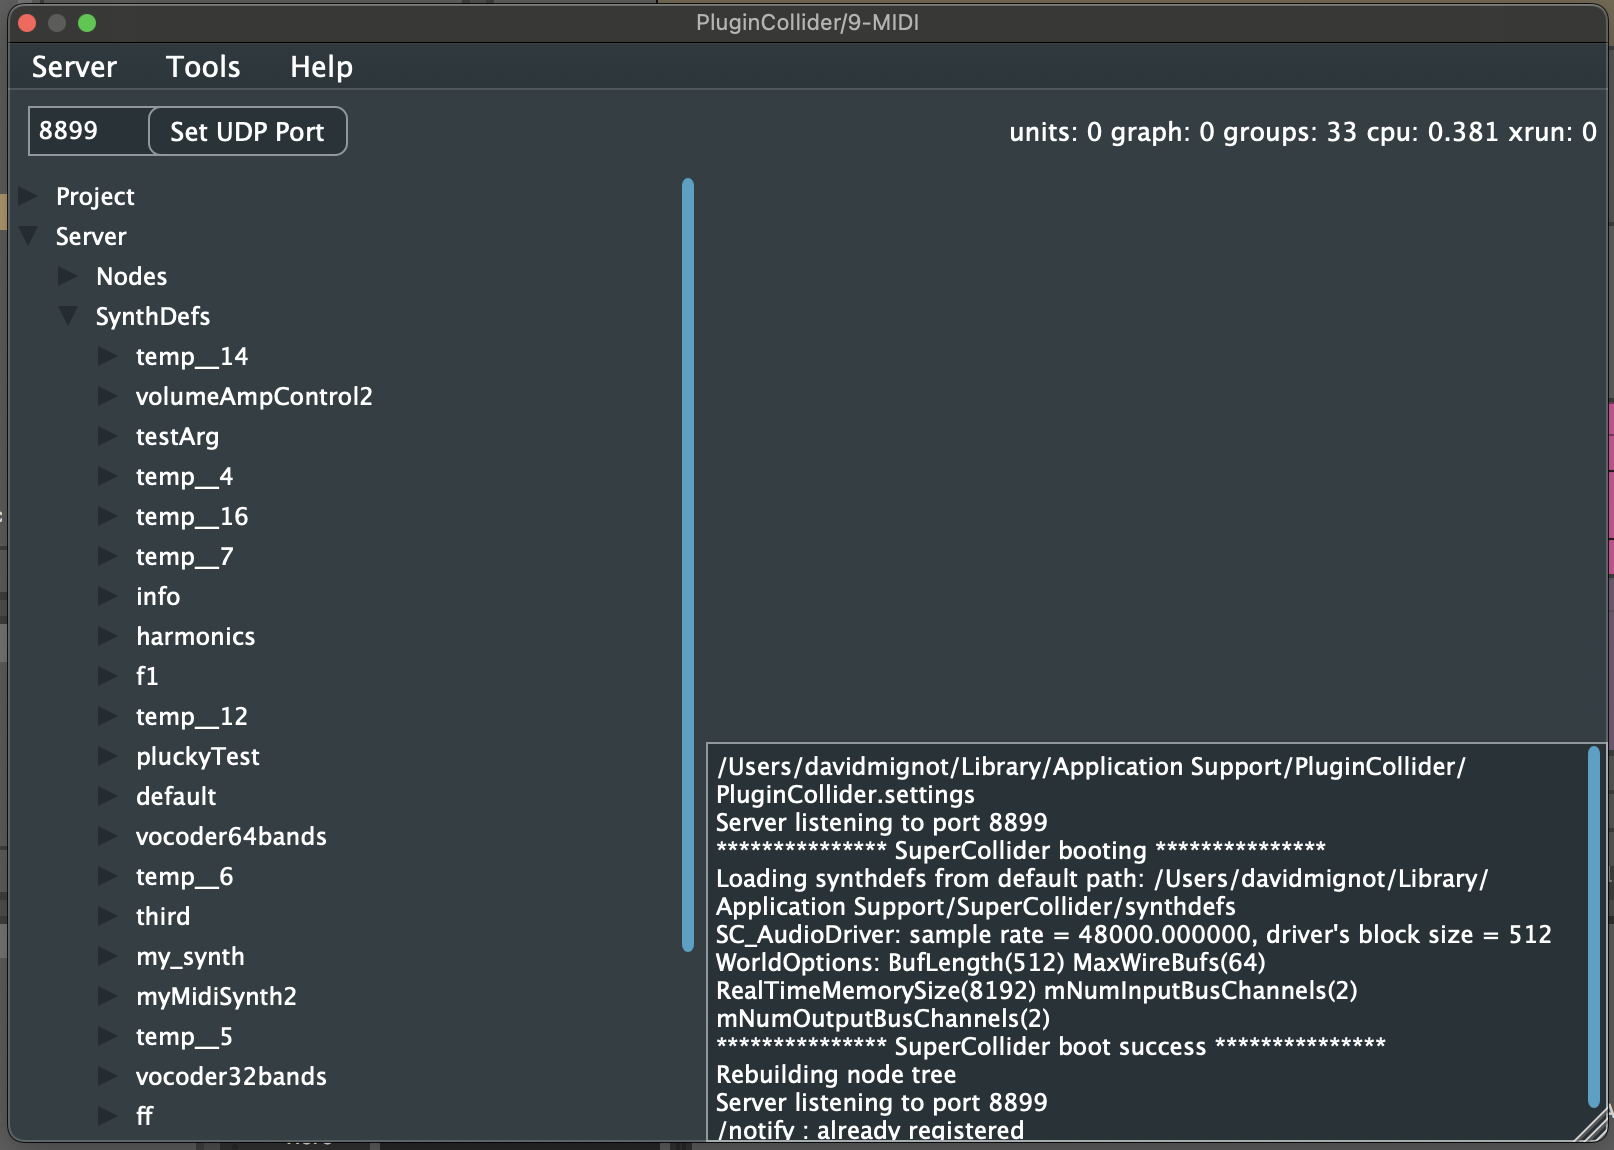Expand the volumeAmpControl2 synthdef arrow

[x=108, y=396]
